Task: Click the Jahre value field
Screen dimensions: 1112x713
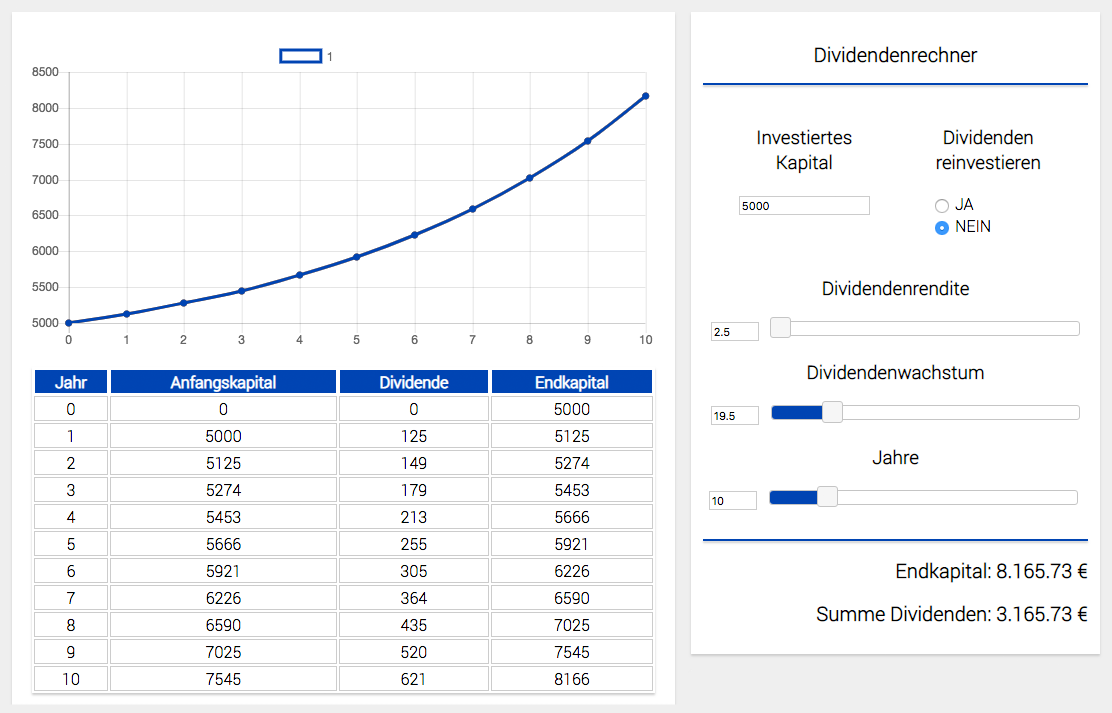Action: coord(733,500)
